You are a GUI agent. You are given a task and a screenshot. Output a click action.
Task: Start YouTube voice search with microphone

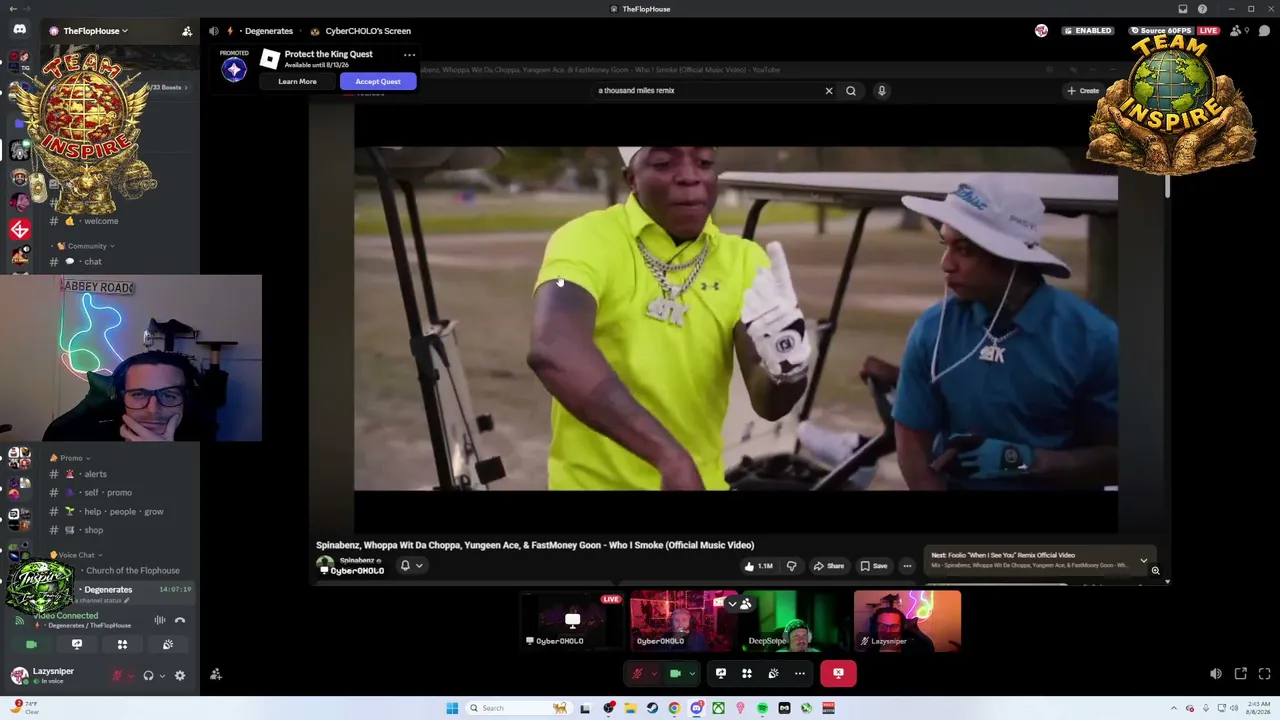click(882, 91)
